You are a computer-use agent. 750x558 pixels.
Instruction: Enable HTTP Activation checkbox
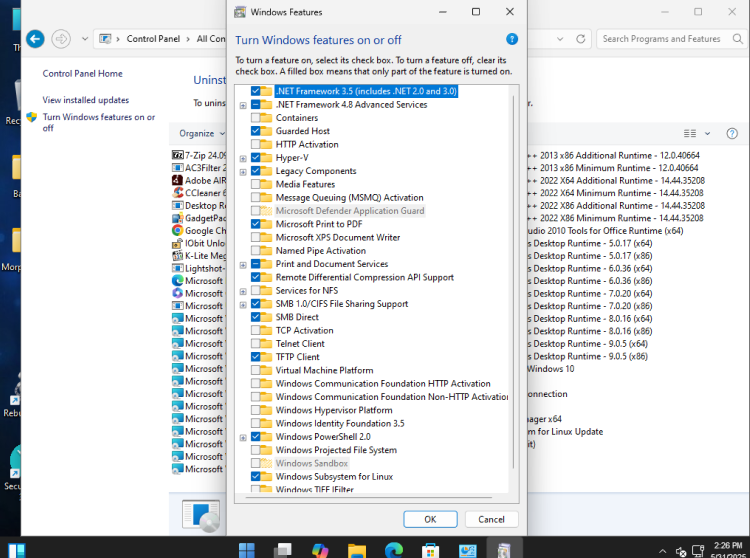pos(255,144)
